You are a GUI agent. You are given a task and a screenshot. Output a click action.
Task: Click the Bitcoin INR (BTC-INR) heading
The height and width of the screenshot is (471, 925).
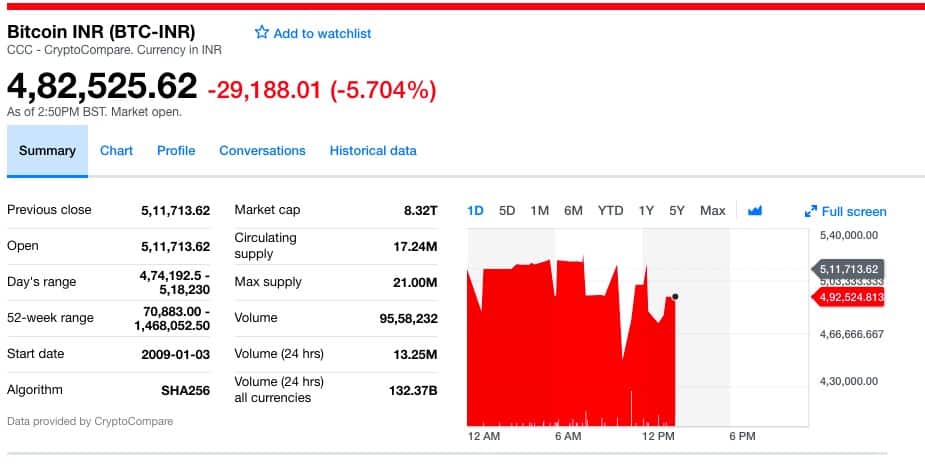[101, 31]
